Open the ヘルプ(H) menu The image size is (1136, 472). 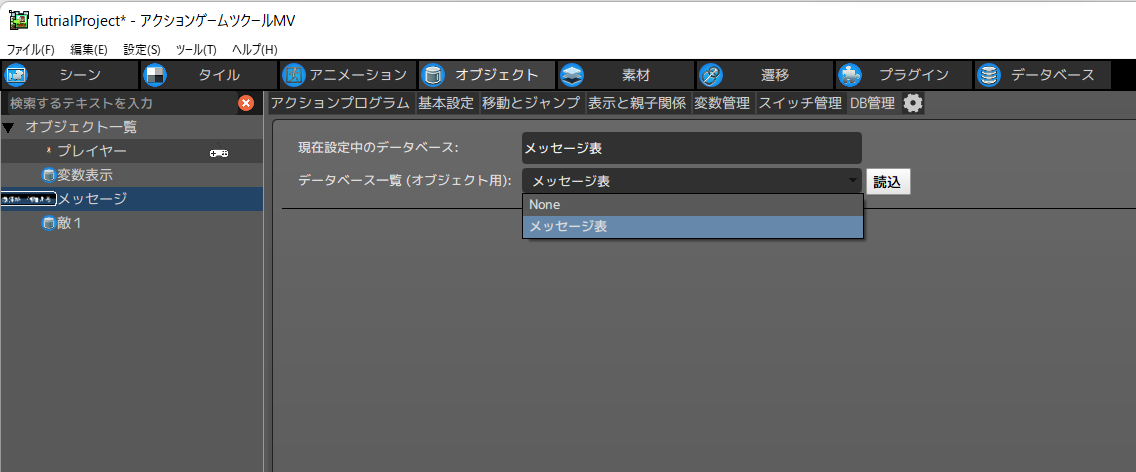coord(254,49)
